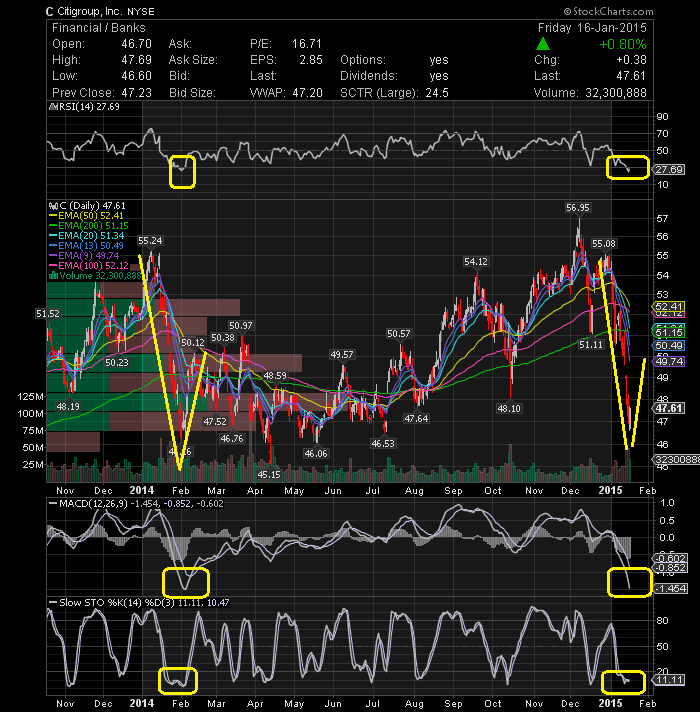Click the 46.53 low price label
This screenshot has width=700, height=712.
point(383,443)
